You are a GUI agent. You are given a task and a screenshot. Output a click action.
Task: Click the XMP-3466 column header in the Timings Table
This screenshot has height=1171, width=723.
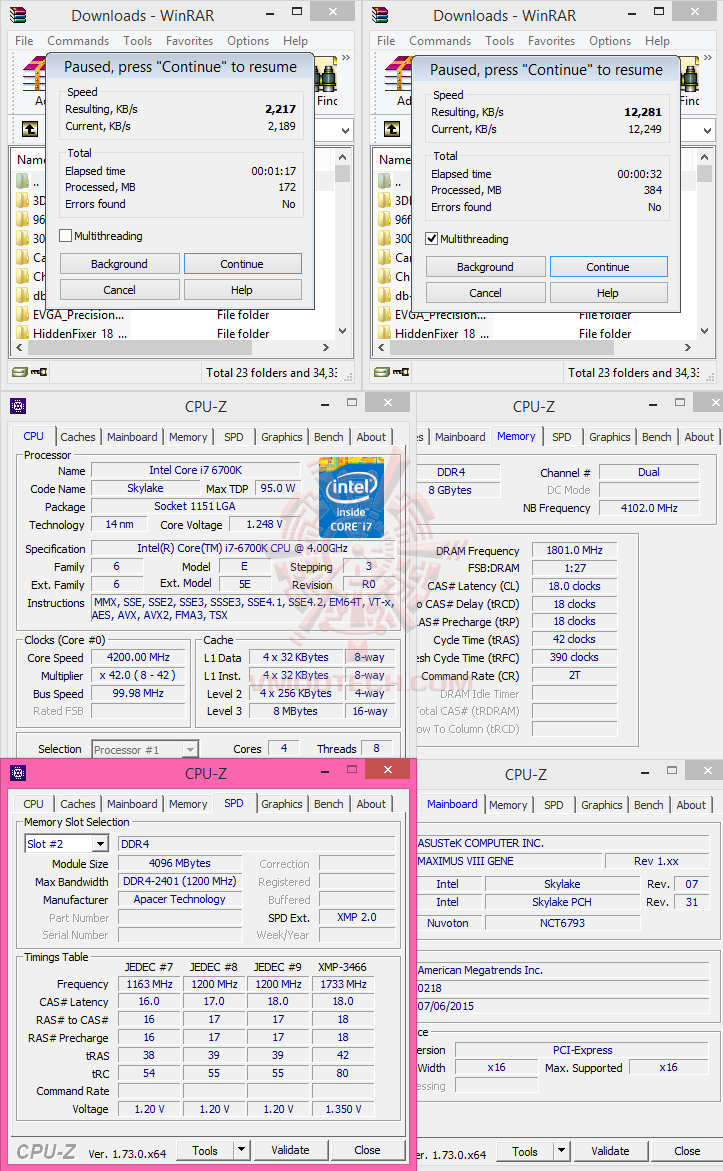pos(342,966)
